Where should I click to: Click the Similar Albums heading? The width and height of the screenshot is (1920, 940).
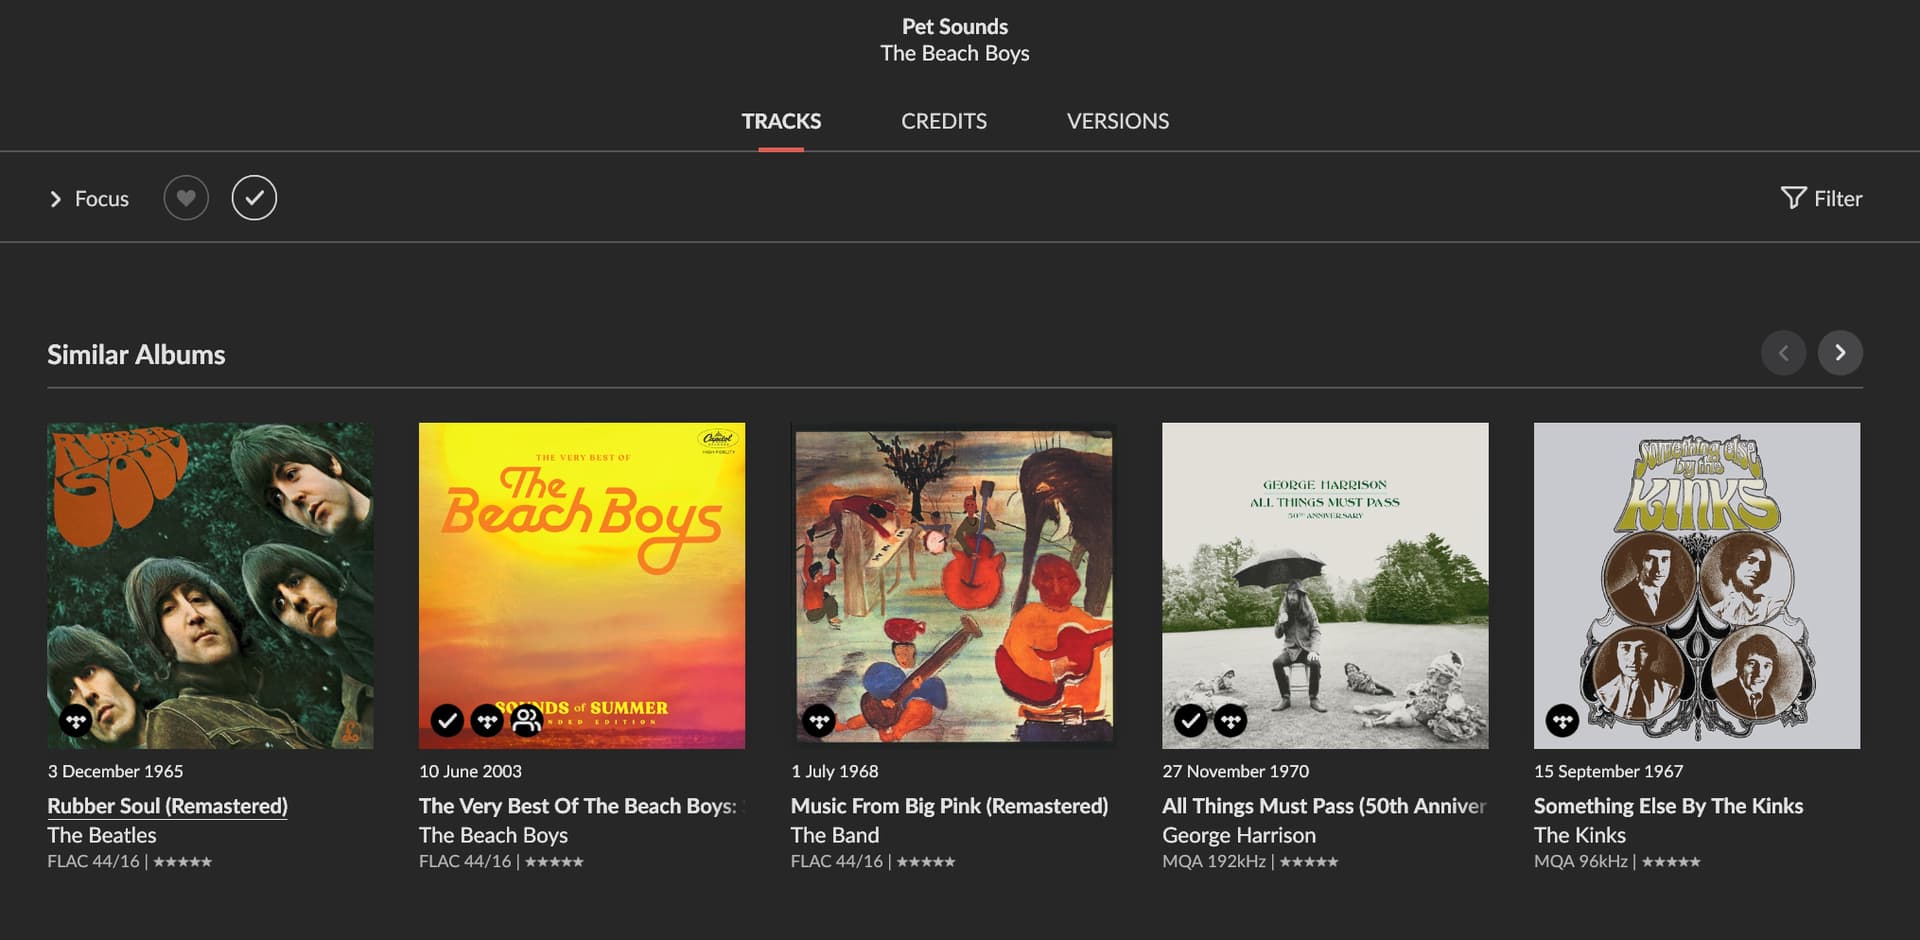click(136, 355)
